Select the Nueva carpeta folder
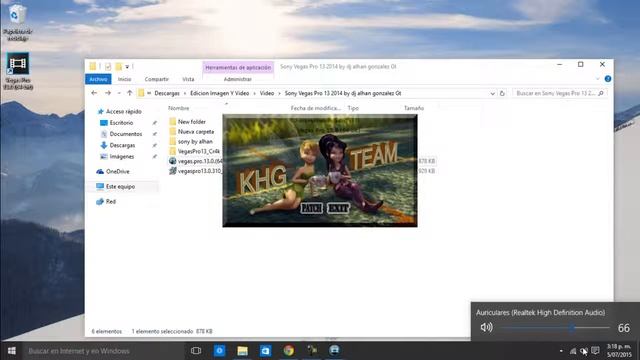Image resolution: width=640 pixels, height=360 pixels. tap(191, 131)
